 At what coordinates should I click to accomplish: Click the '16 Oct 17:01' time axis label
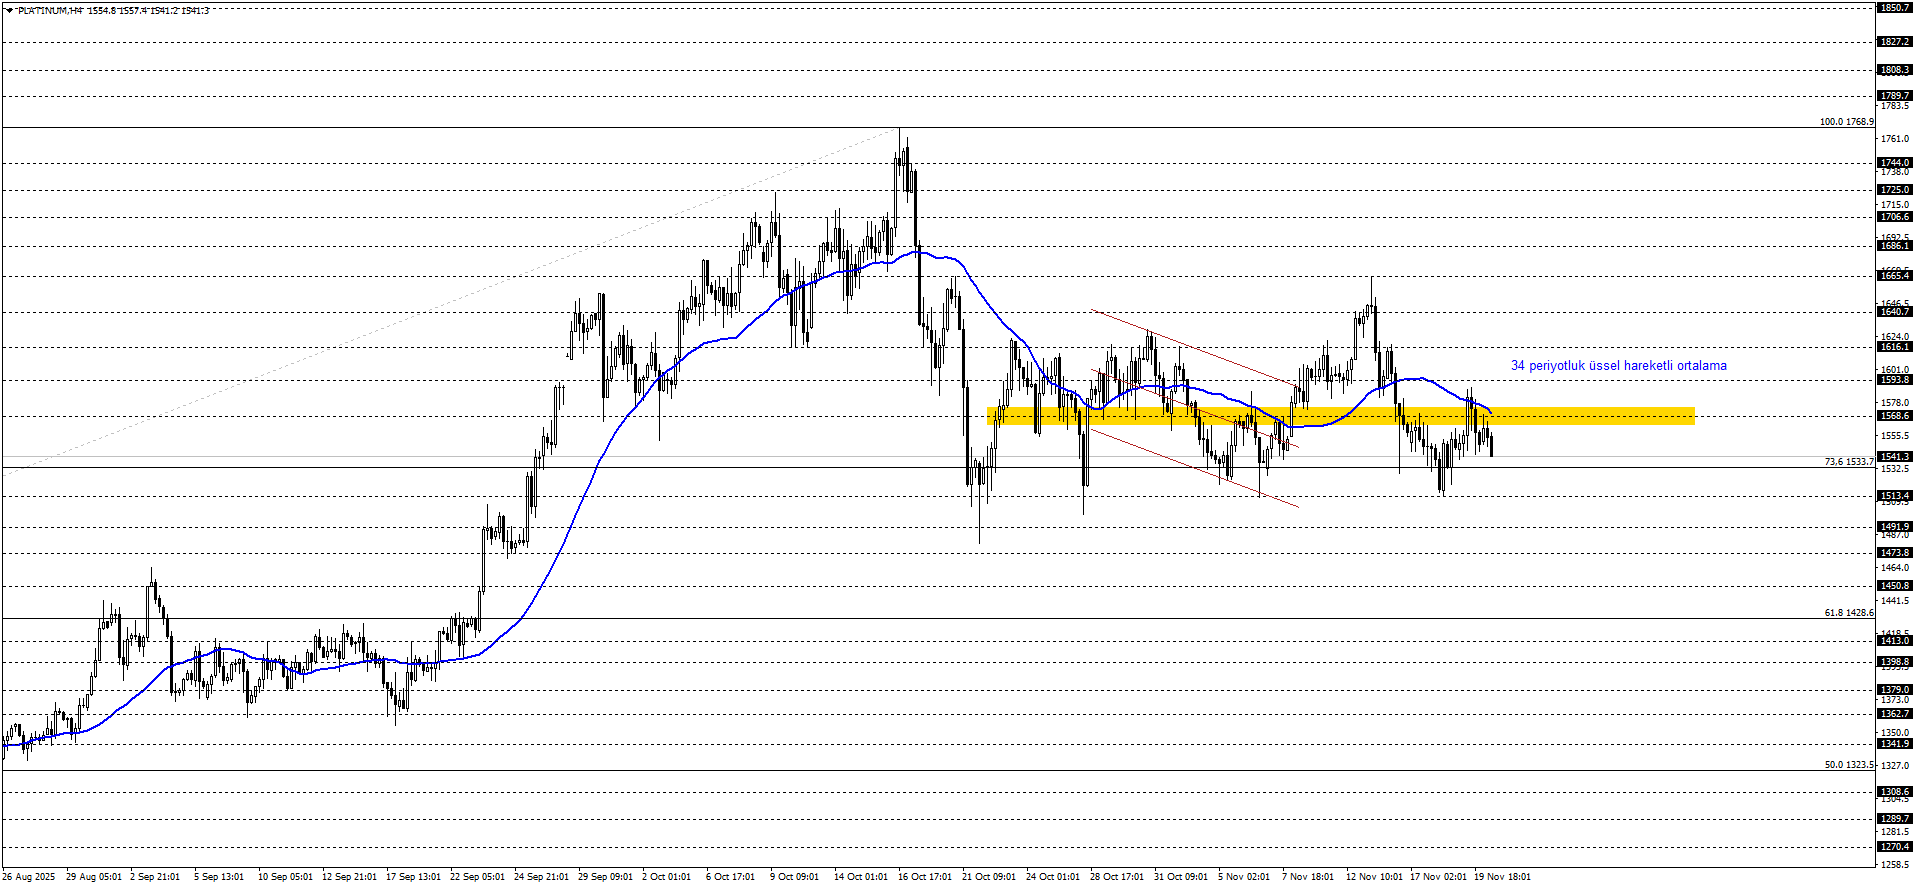(x=925, y=877)
